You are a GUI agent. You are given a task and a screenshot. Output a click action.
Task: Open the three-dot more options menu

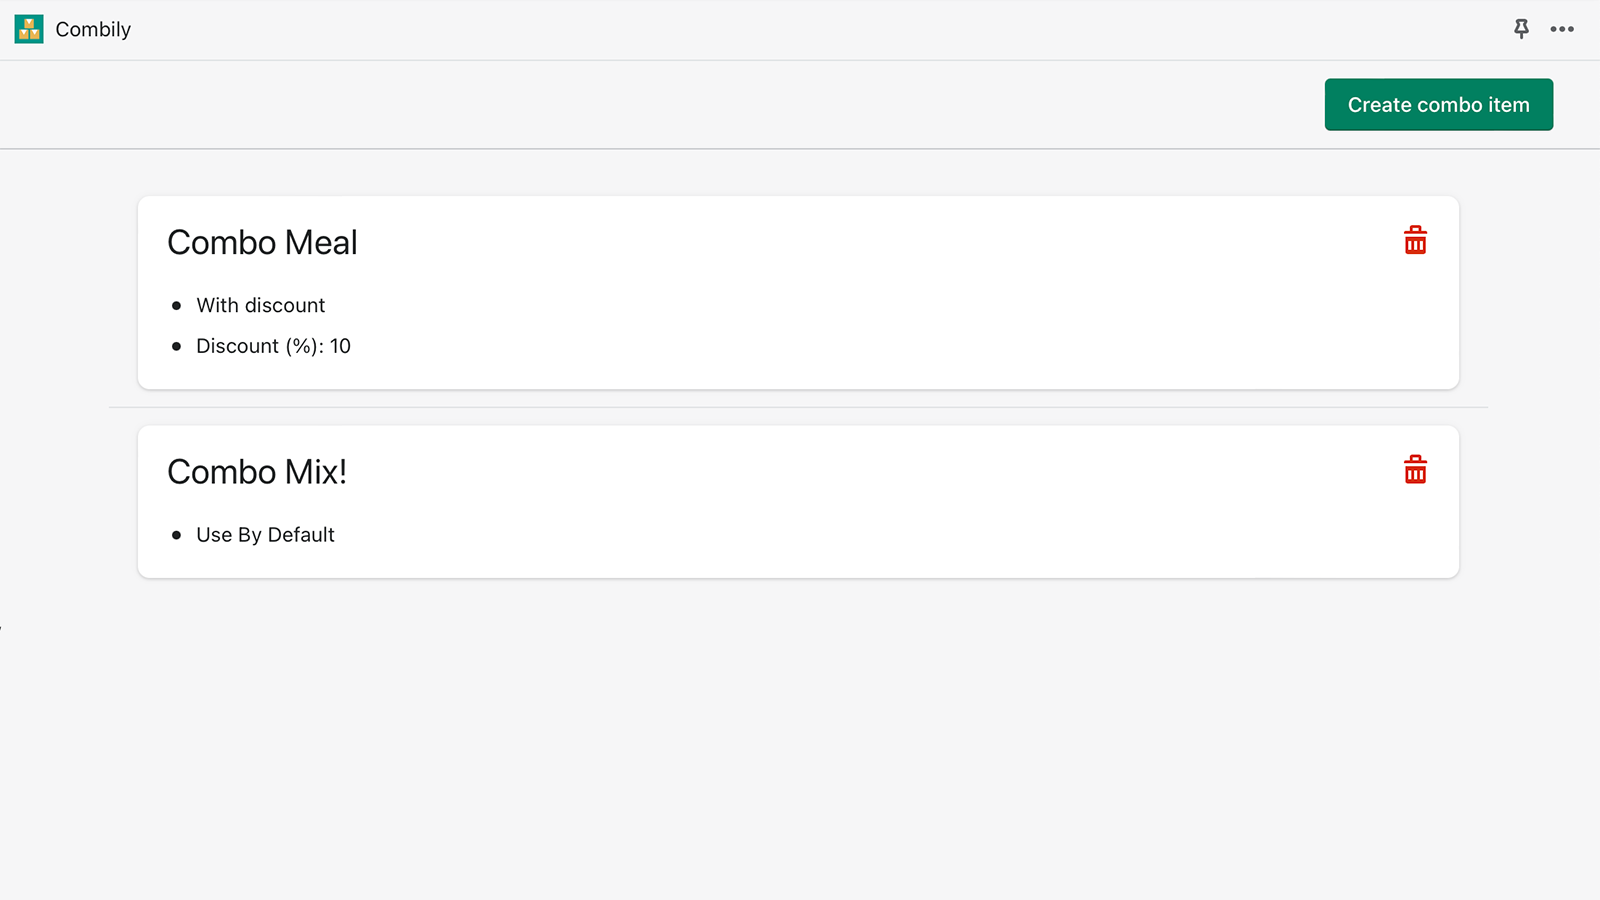tap(1562, 29)
